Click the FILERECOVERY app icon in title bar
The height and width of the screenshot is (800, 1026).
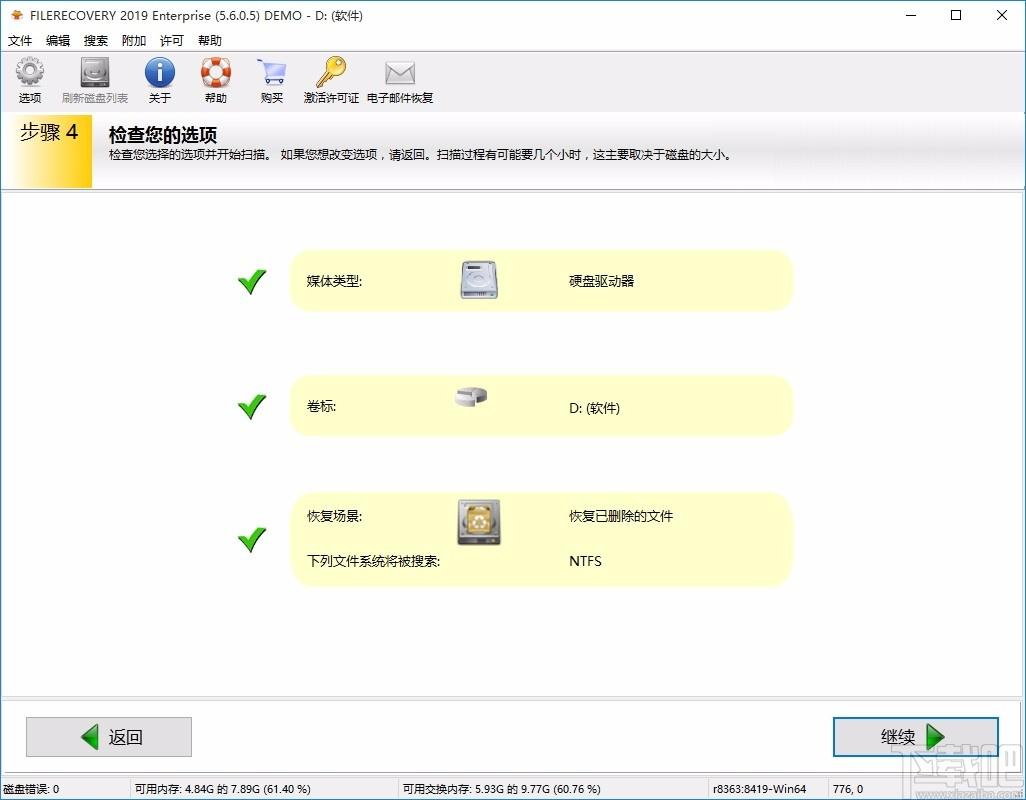[16, 15]
